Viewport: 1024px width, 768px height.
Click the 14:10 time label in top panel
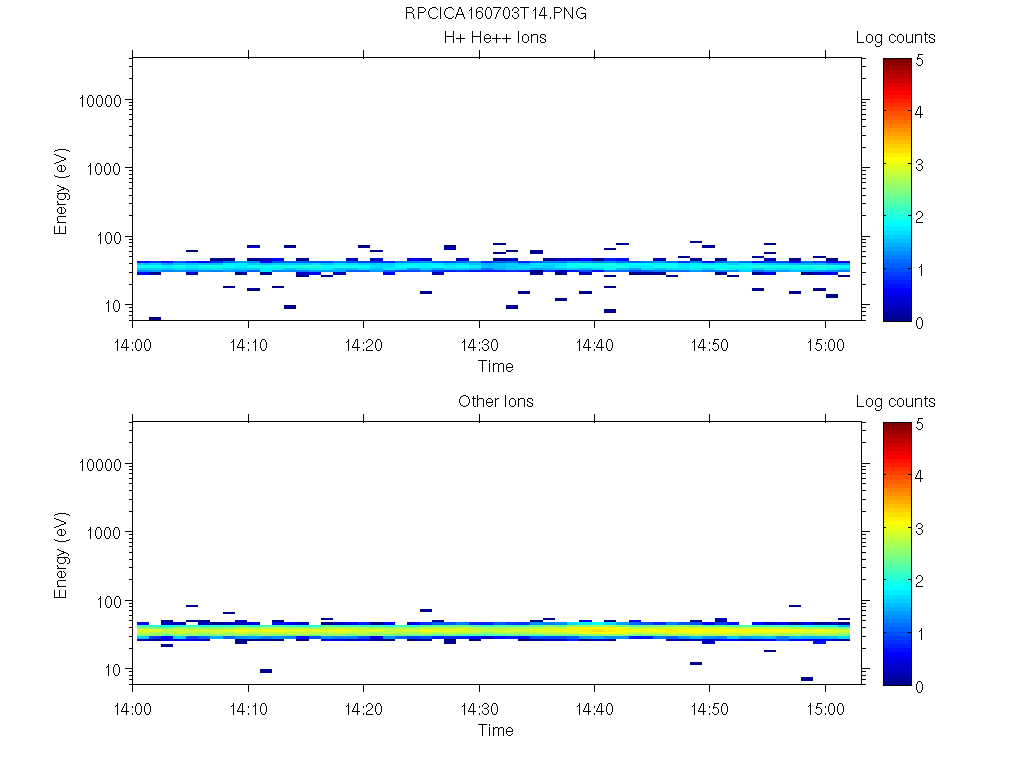tap(248, 345)
